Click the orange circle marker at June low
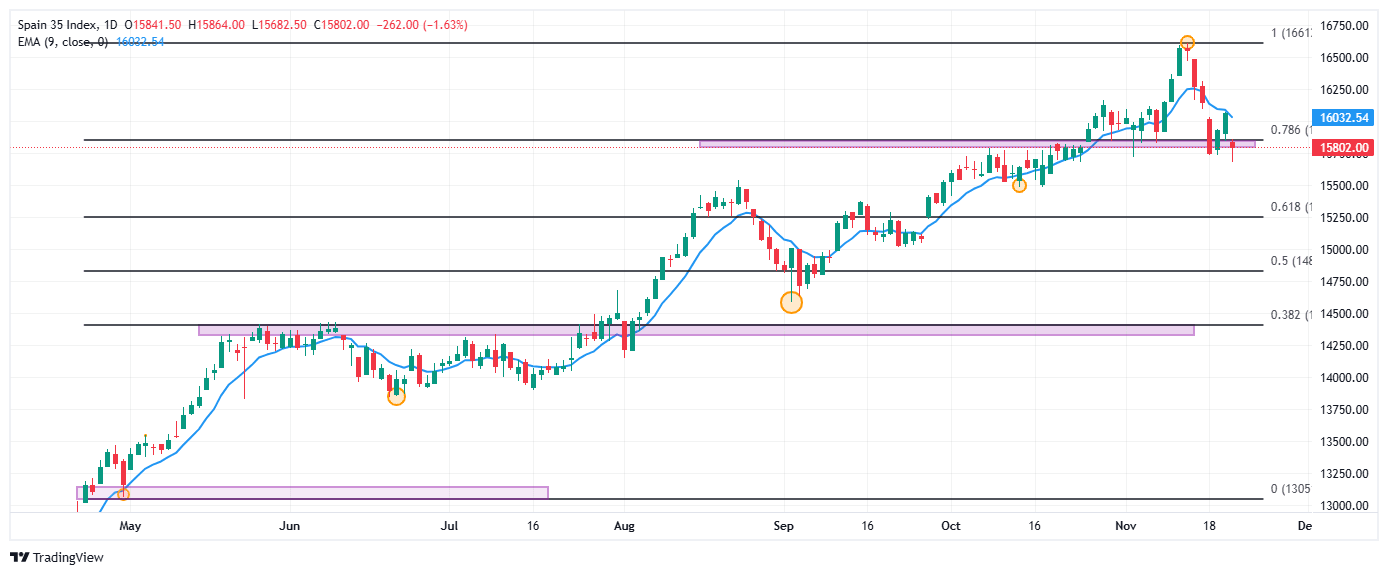This screenshot has height=575, width=1388. [396, 397]
